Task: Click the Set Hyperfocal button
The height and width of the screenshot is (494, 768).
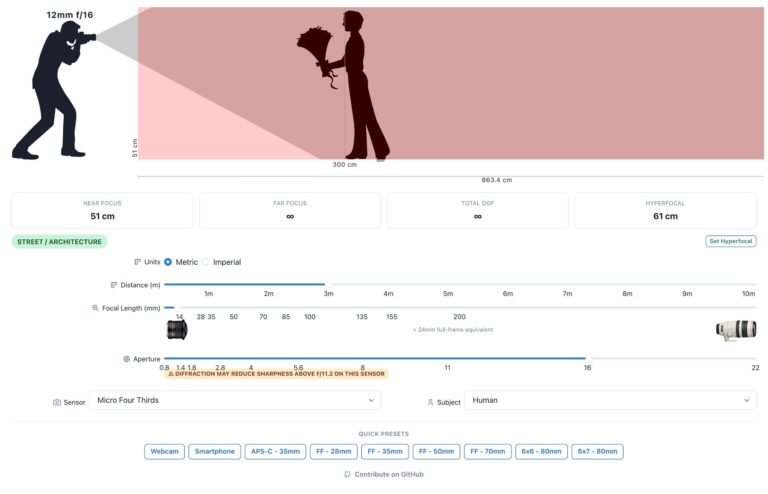Action: [730, 241]
